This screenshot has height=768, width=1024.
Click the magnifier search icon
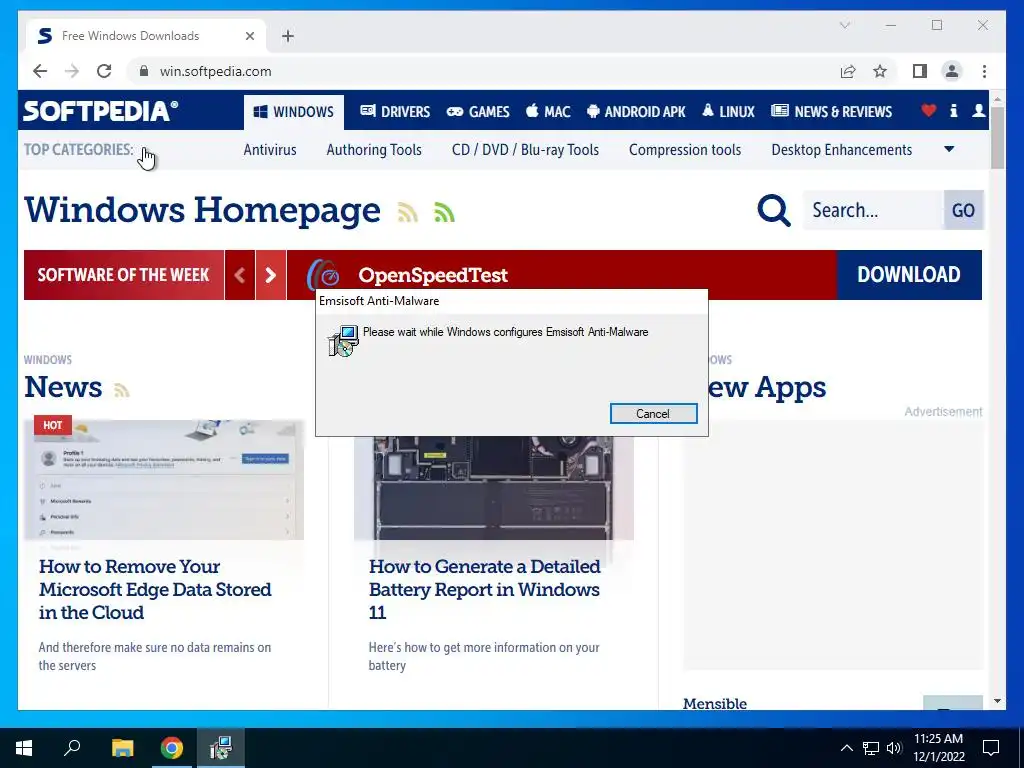(x=774, y=210)
